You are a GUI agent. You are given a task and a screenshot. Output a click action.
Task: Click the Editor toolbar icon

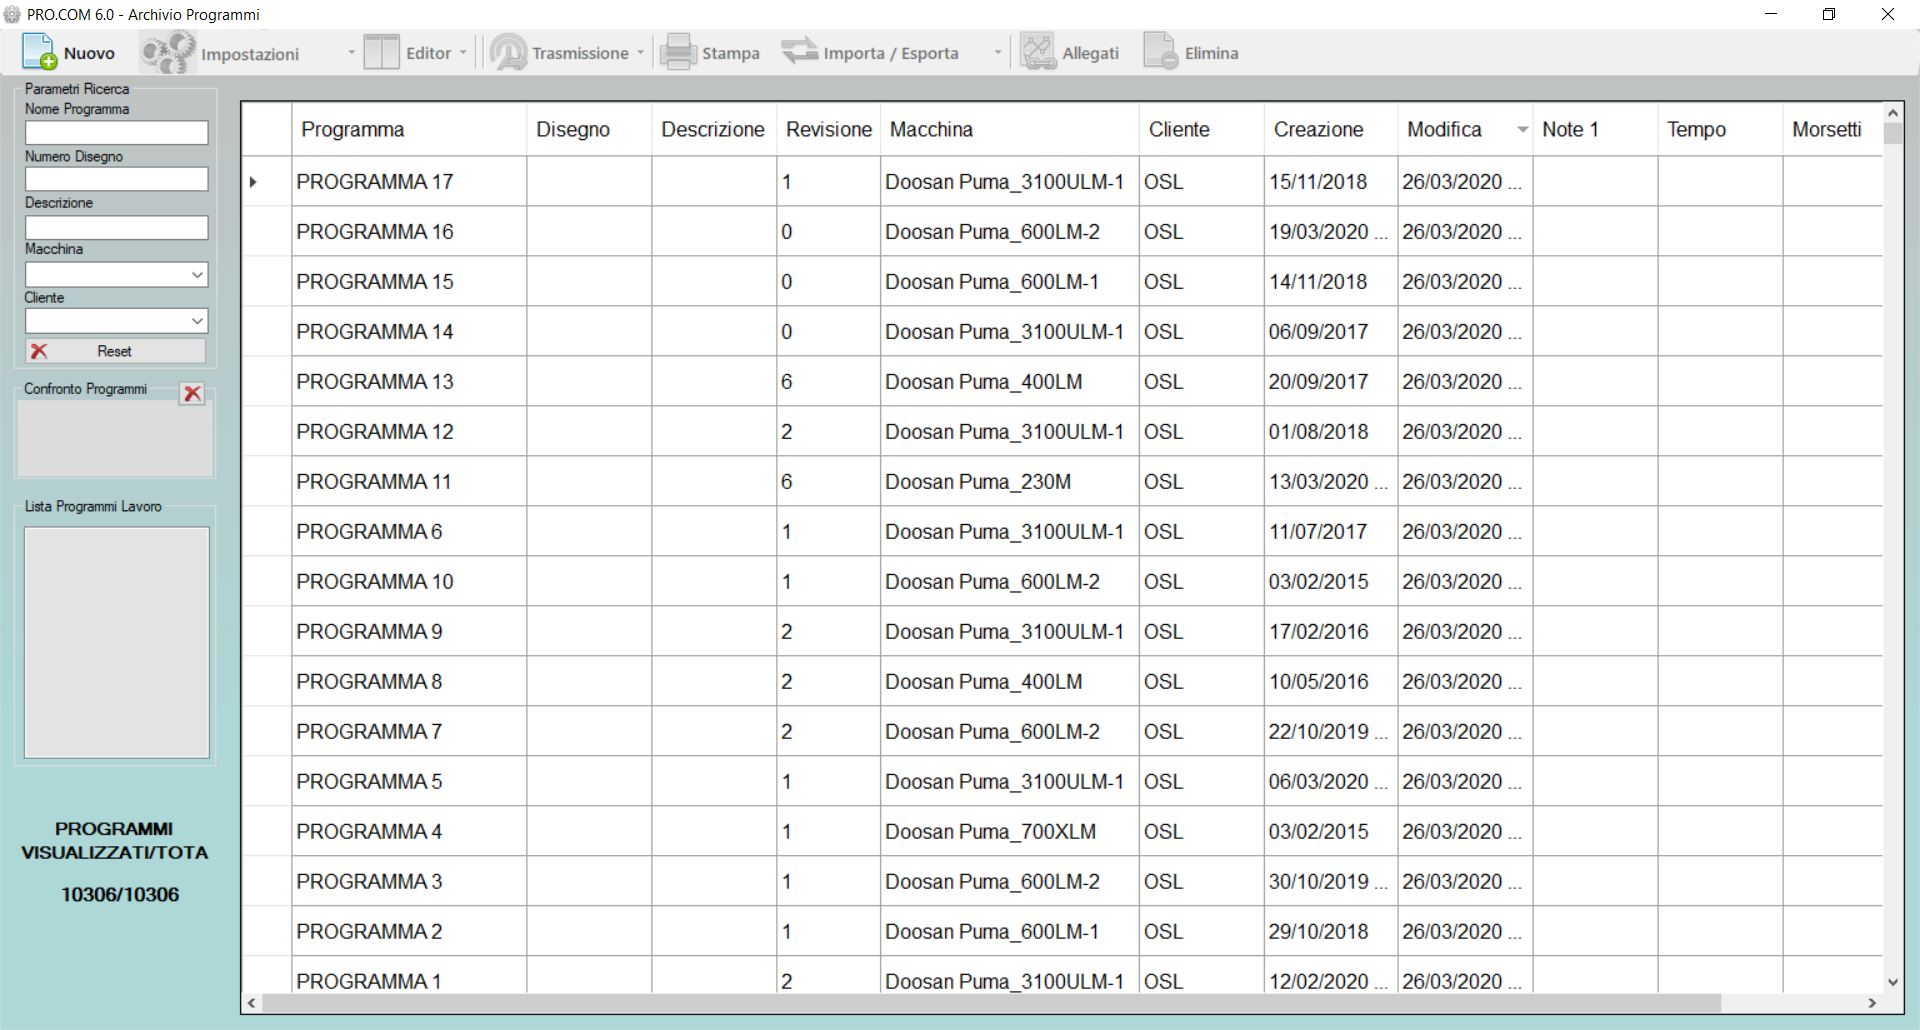(381, 52)
